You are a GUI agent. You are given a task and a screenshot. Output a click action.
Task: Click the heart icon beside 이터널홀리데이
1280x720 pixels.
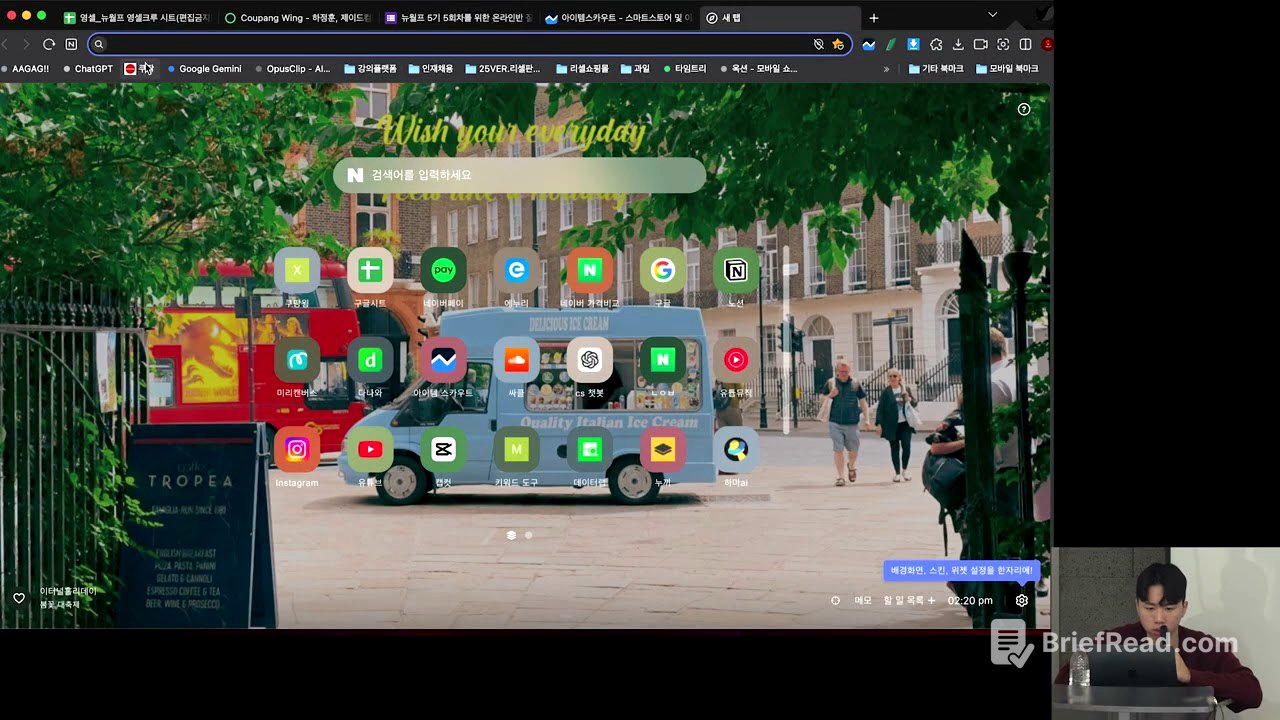[x=18, y=598]
